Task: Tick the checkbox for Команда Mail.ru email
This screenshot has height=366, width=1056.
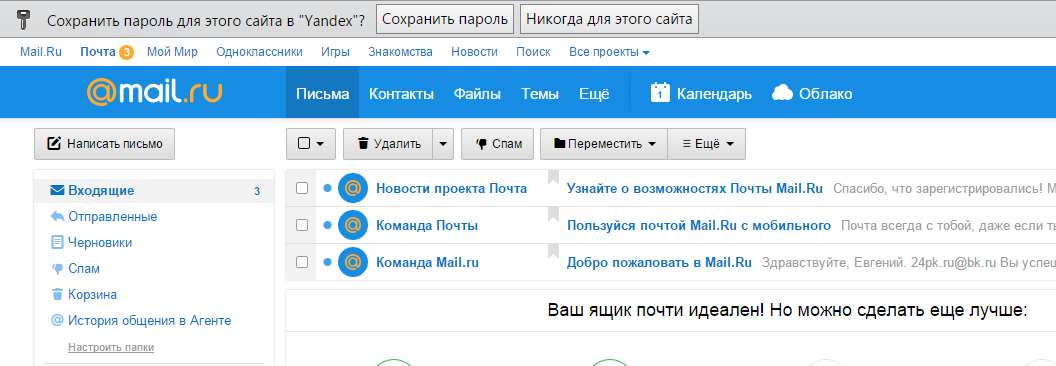Action: [x=302, y=262]
